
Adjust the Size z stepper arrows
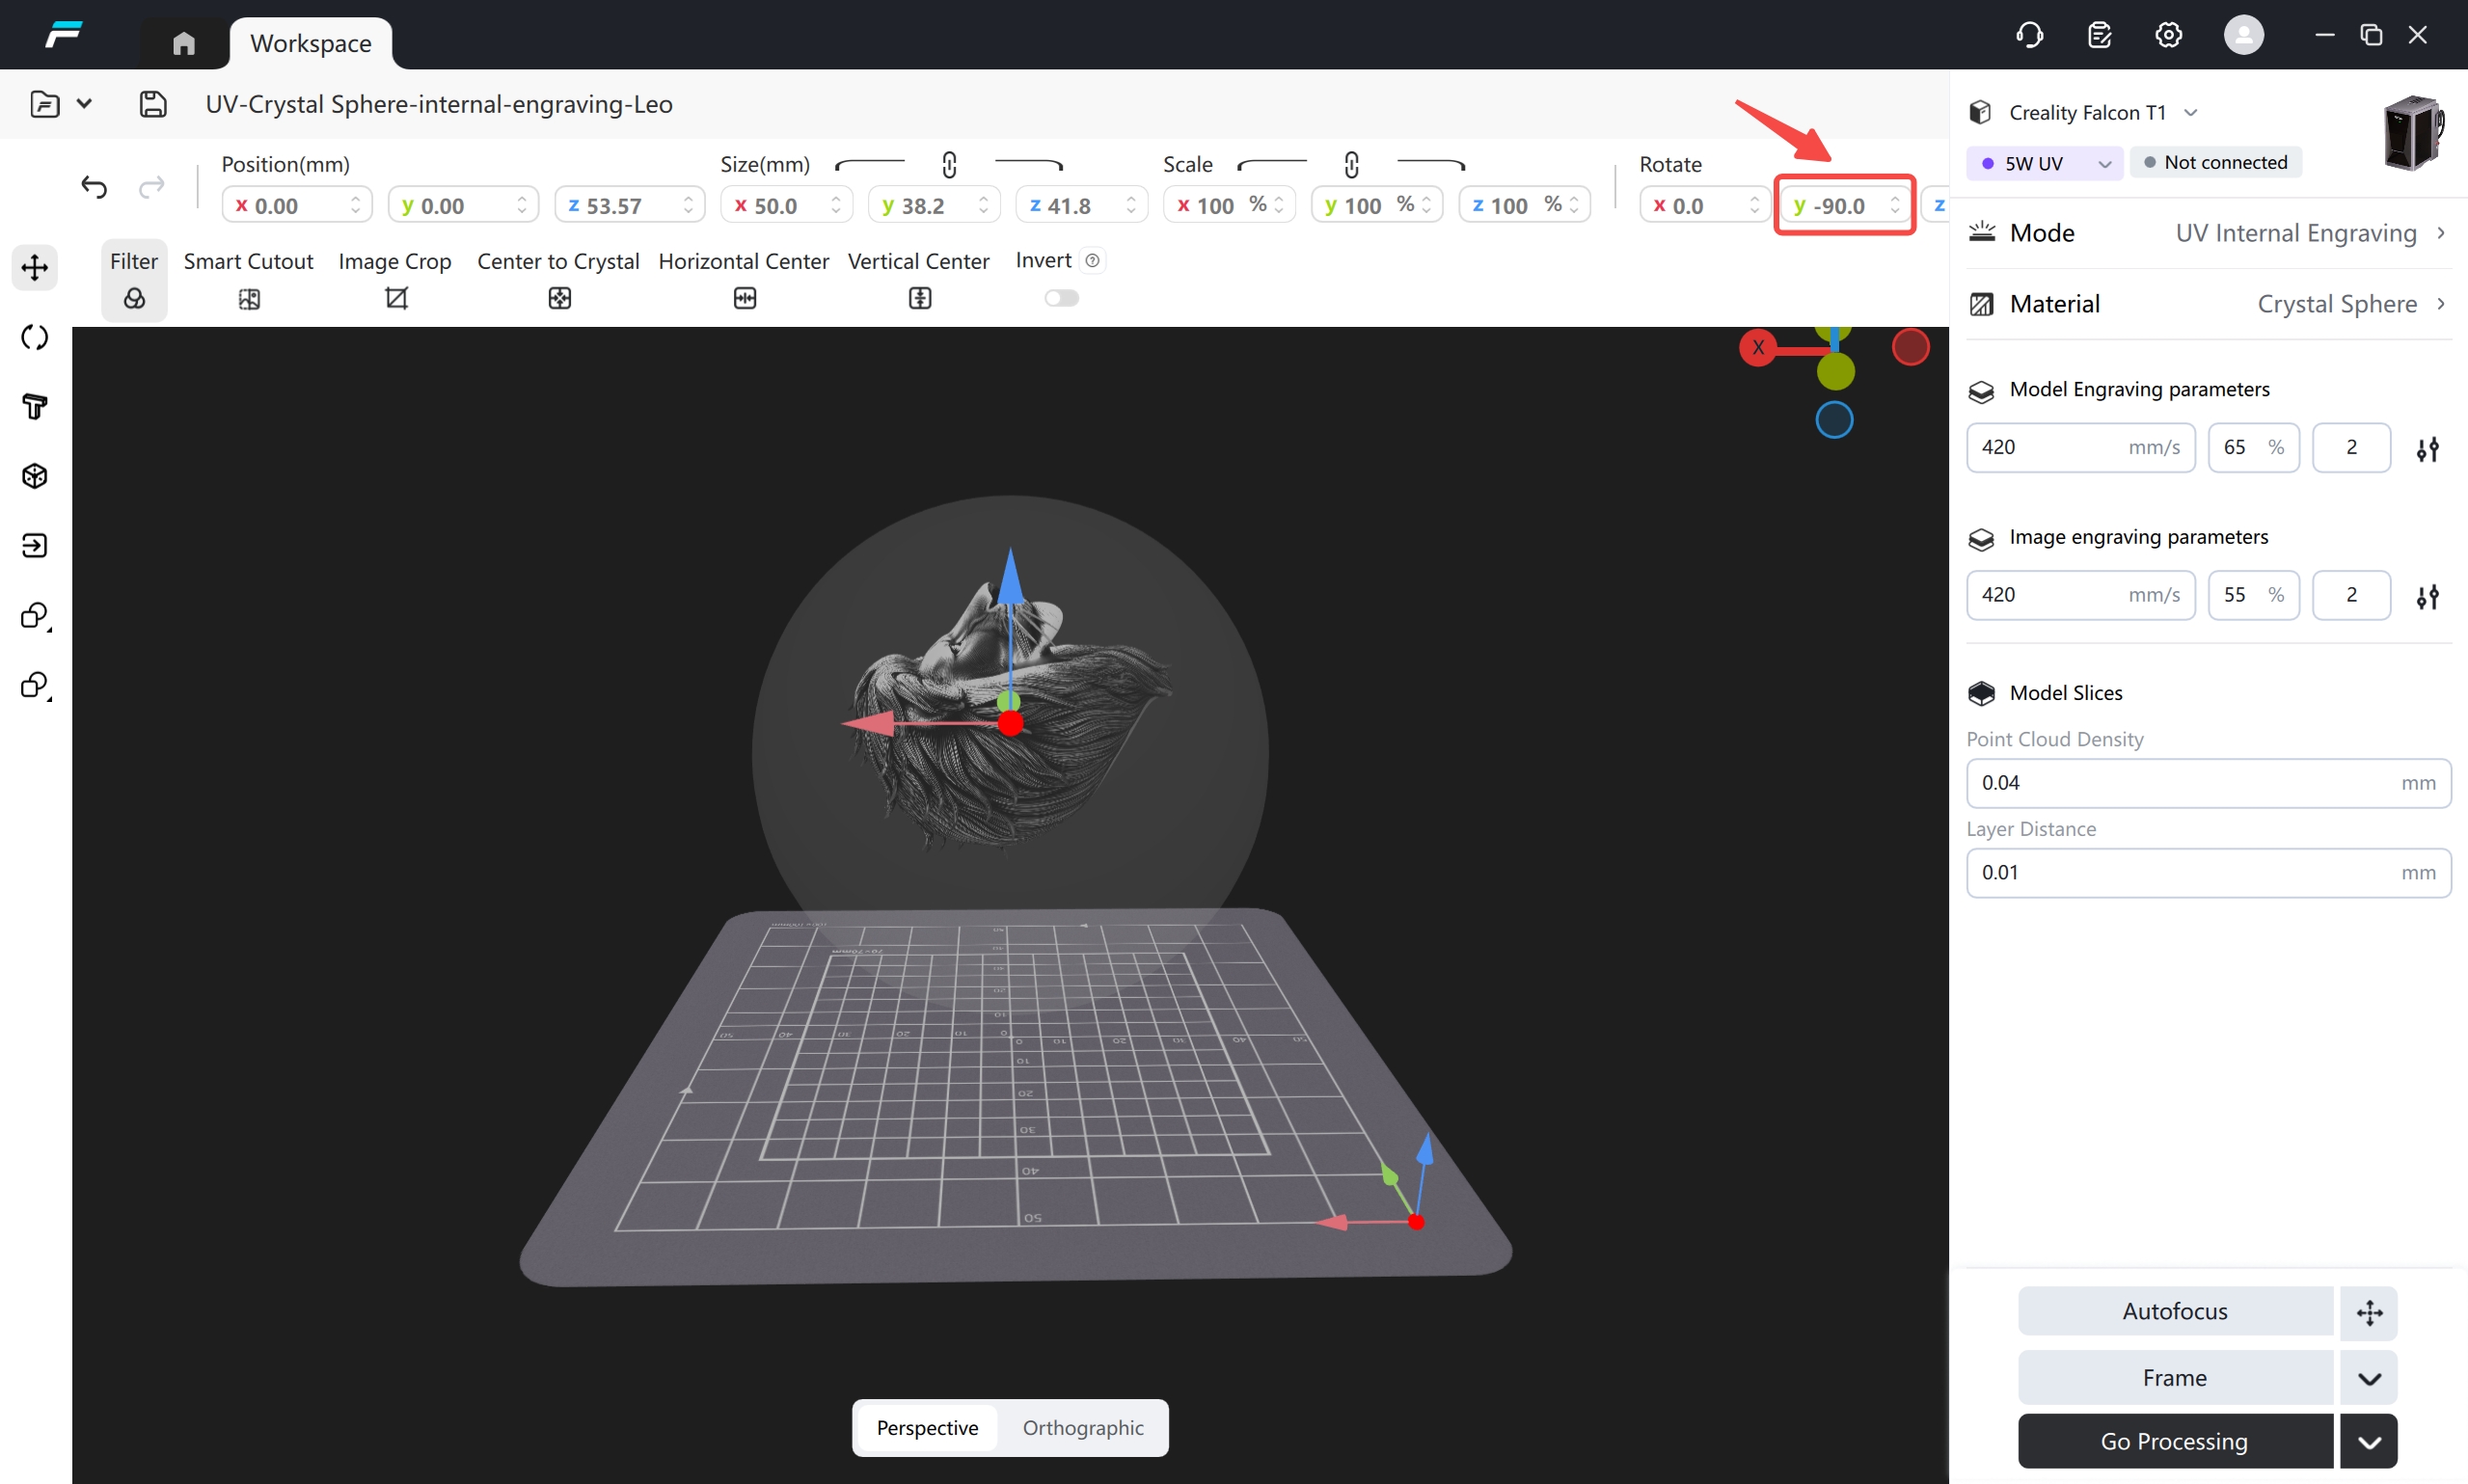(x=1131, y=205)
